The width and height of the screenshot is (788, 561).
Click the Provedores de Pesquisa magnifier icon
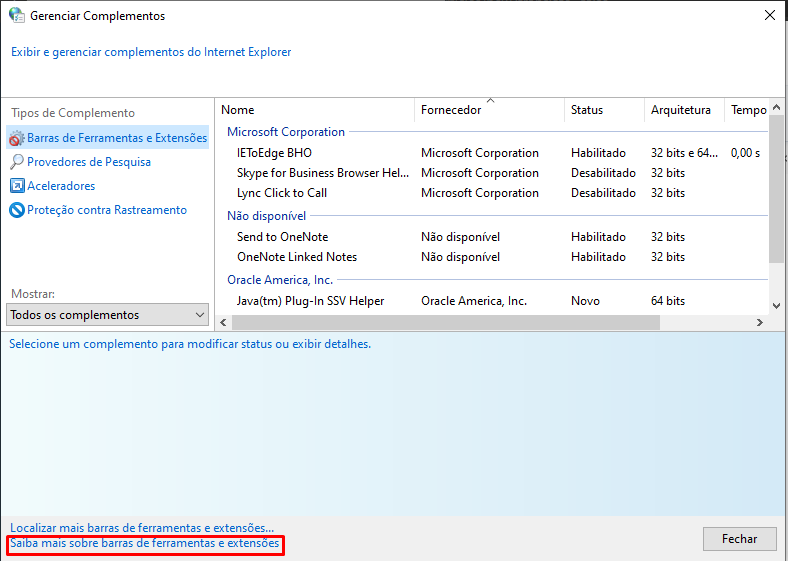point(17,162)
